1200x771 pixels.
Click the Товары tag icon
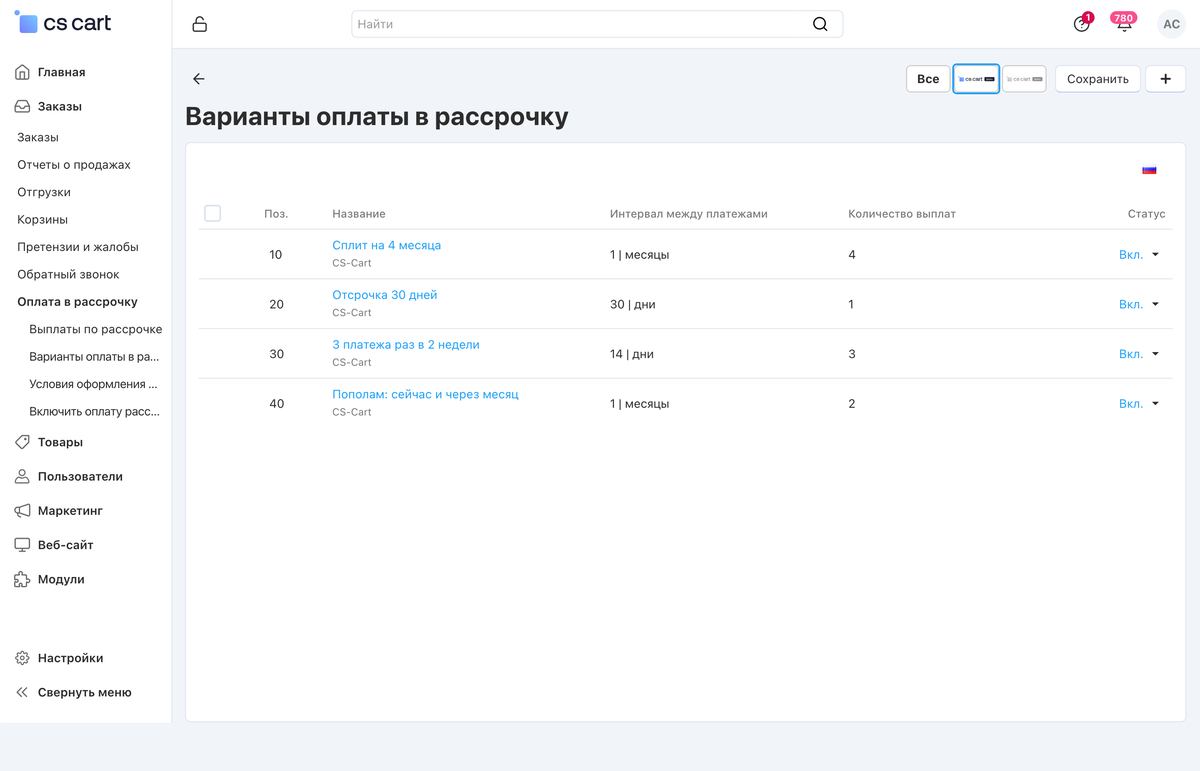(x=22, y=442)
